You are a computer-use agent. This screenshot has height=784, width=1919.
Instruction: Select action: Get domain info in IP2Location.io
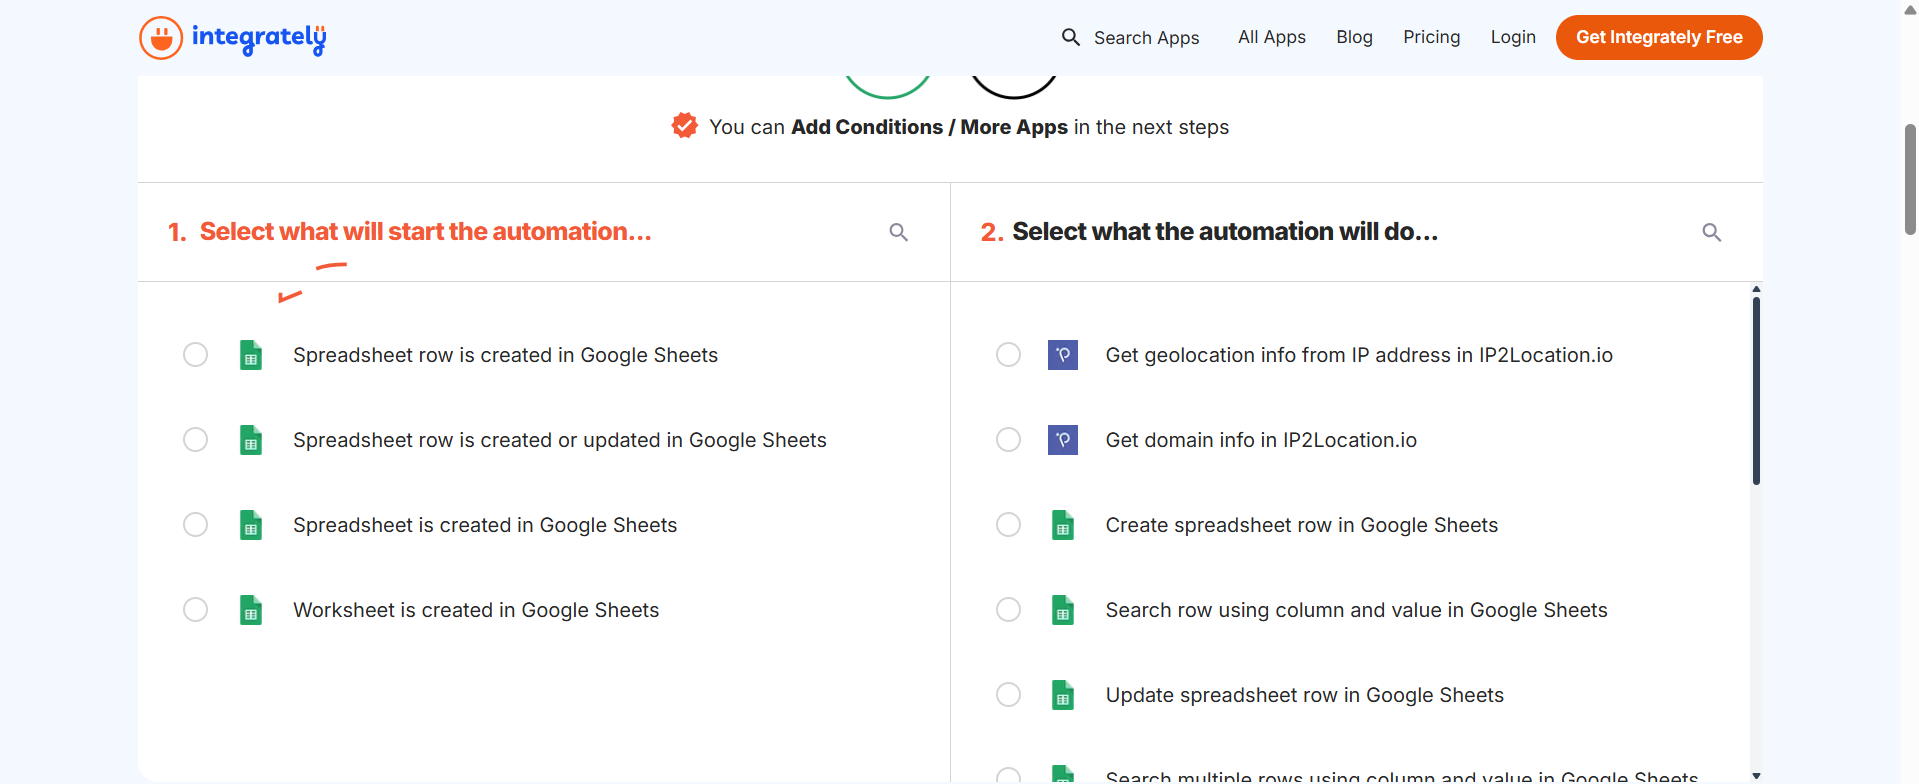click(x=1009, y=440)
